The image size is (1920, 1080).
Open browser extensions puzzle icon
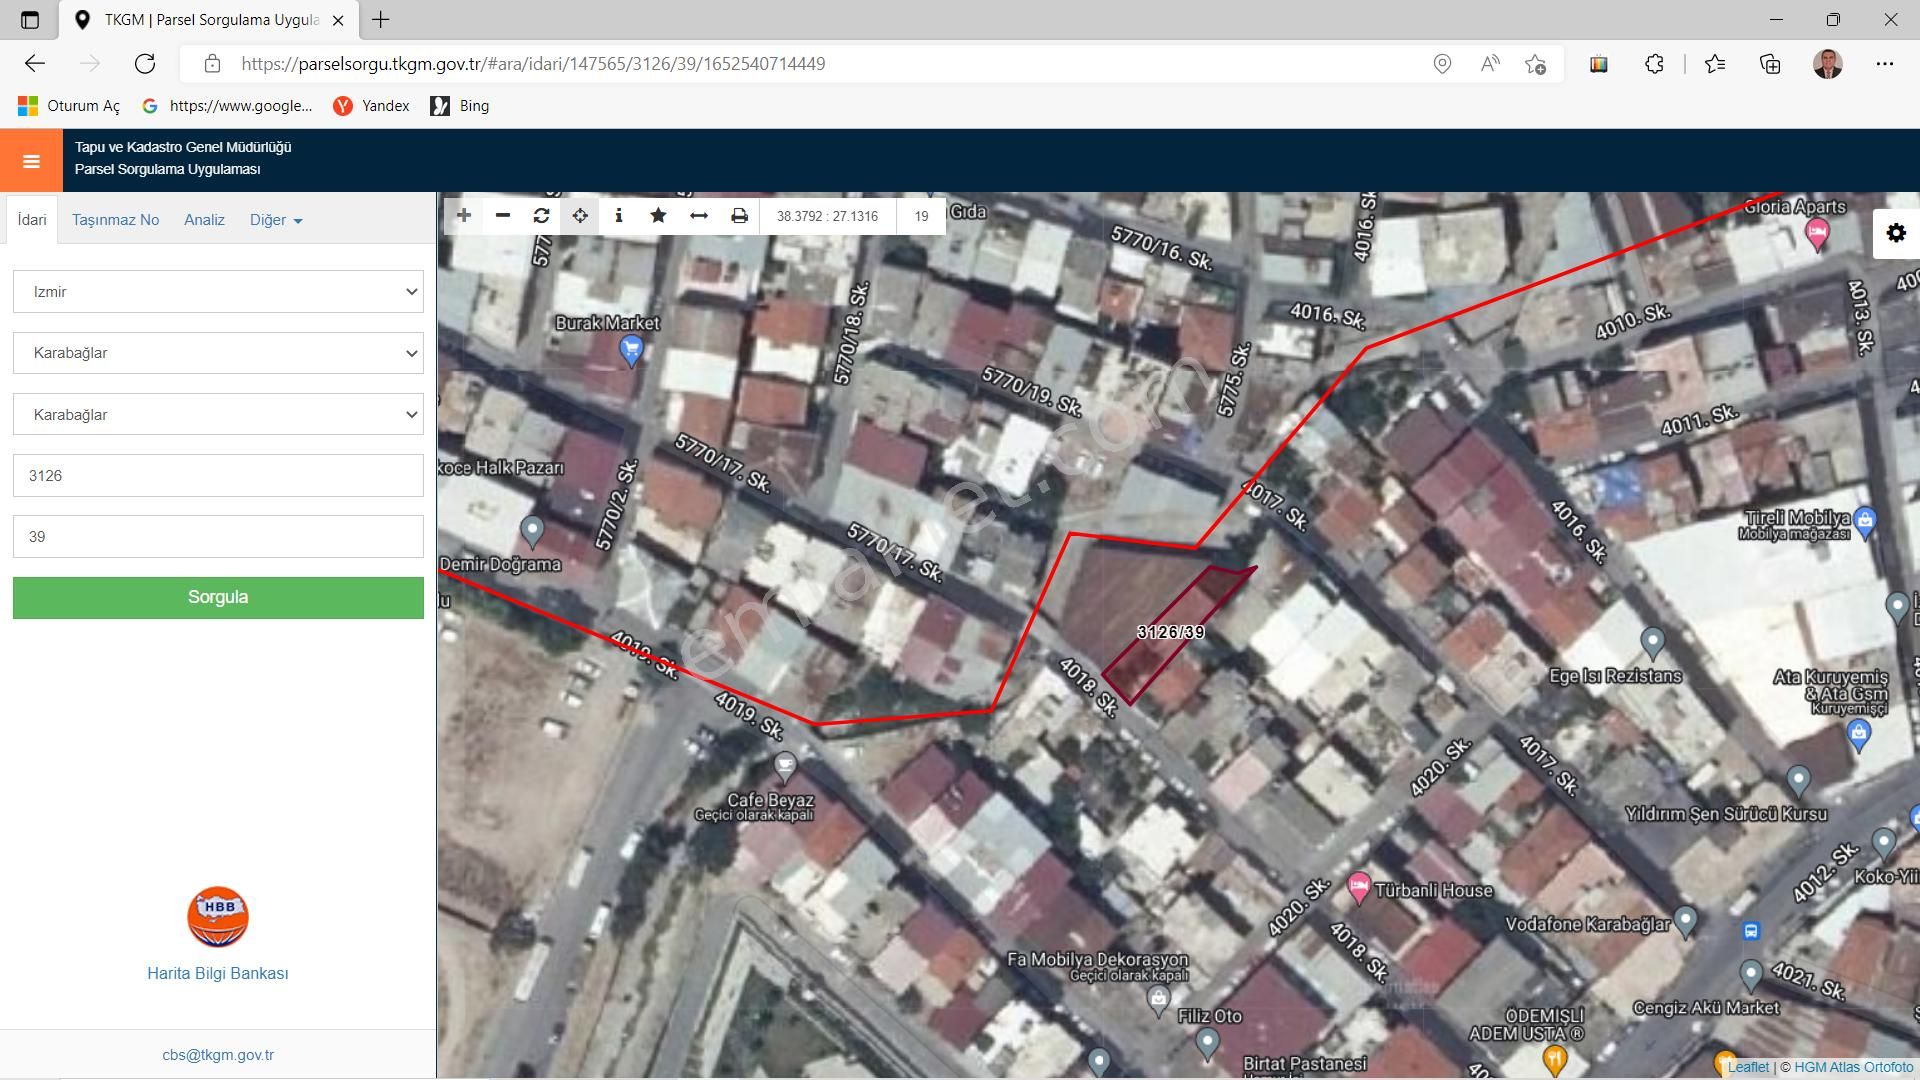click(1654, 64)
